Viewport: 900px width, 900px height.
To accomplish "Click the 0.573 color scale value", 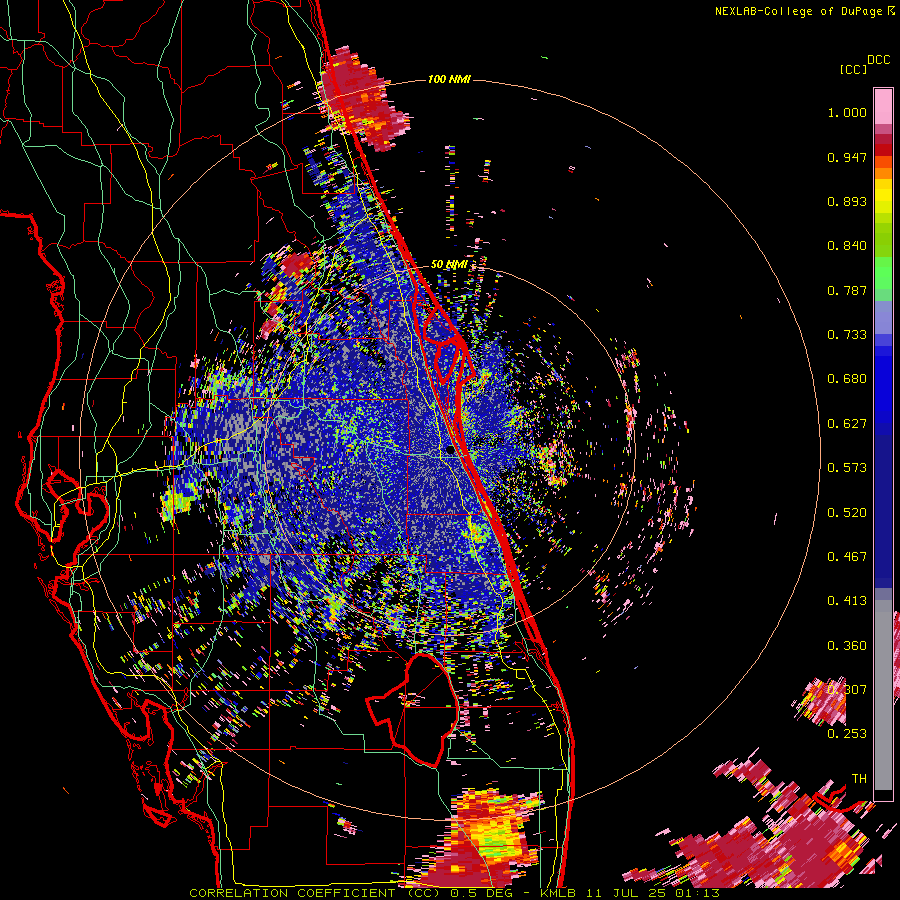I will (847, 468).
